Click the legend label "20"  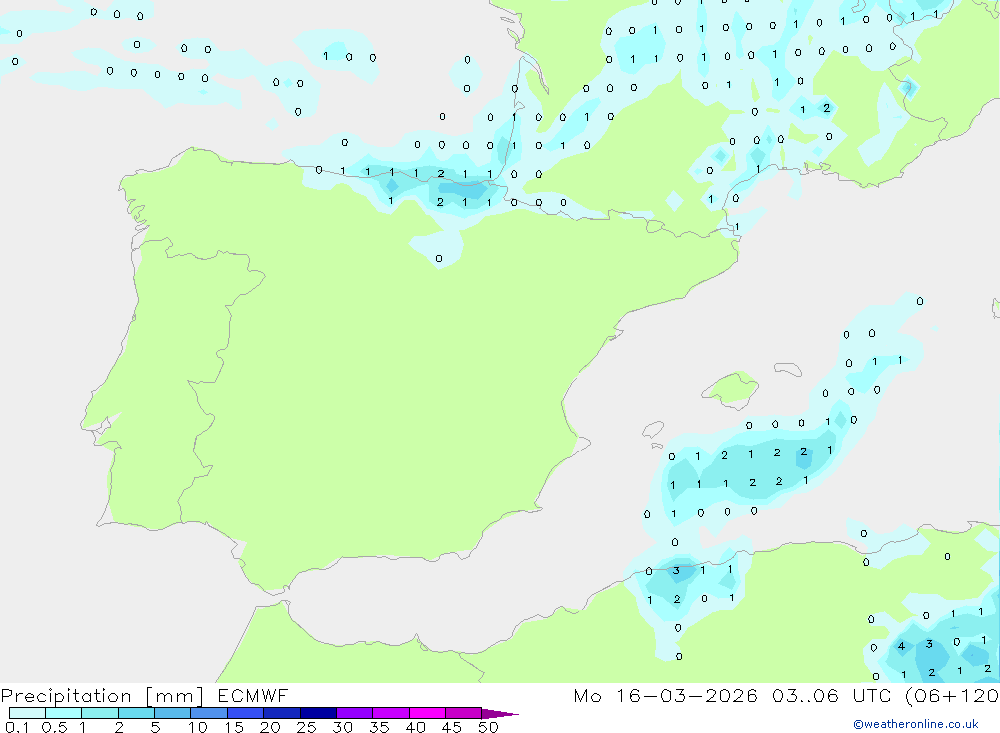pyautogui.click(x=270, y=727)
